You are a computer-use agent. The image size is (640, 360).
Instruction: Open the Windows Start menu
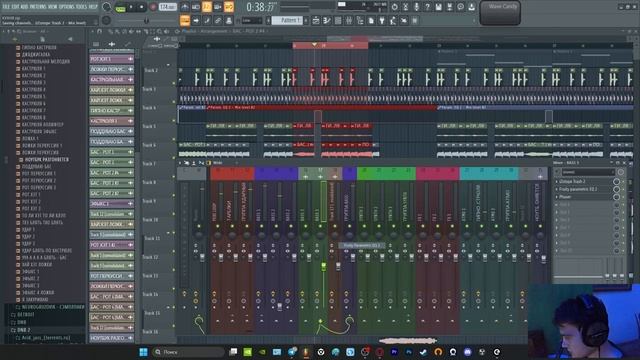143,351
